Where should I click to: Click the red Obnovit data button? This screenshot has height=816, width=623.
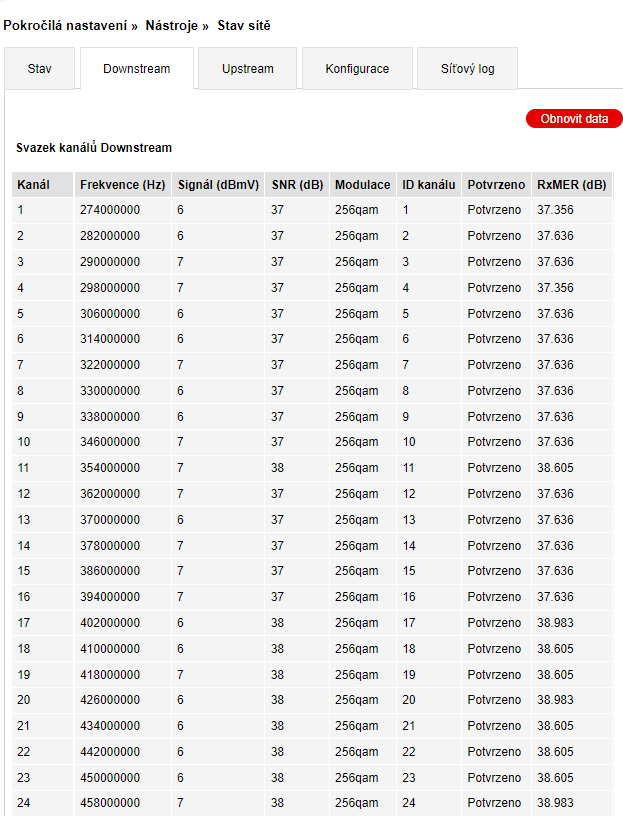coord(574,119)
